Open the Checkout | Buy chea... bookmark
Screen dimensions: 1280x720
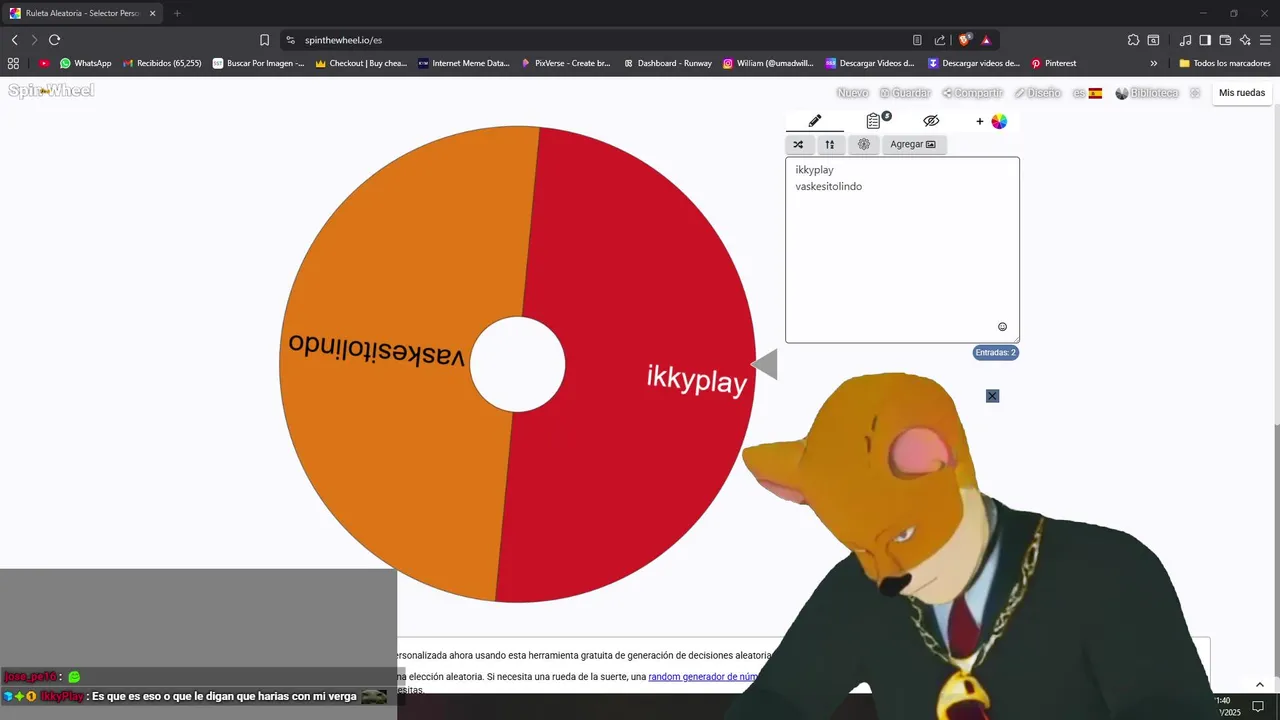(361, 63)
